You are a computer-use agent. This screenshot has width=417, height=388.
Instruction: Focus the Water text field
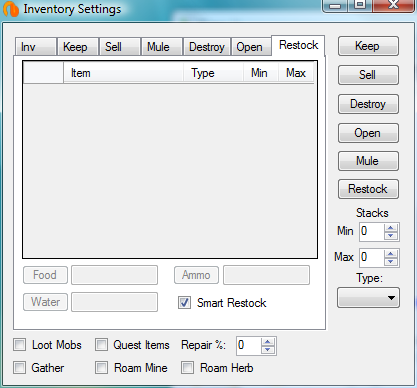point(114,302)
